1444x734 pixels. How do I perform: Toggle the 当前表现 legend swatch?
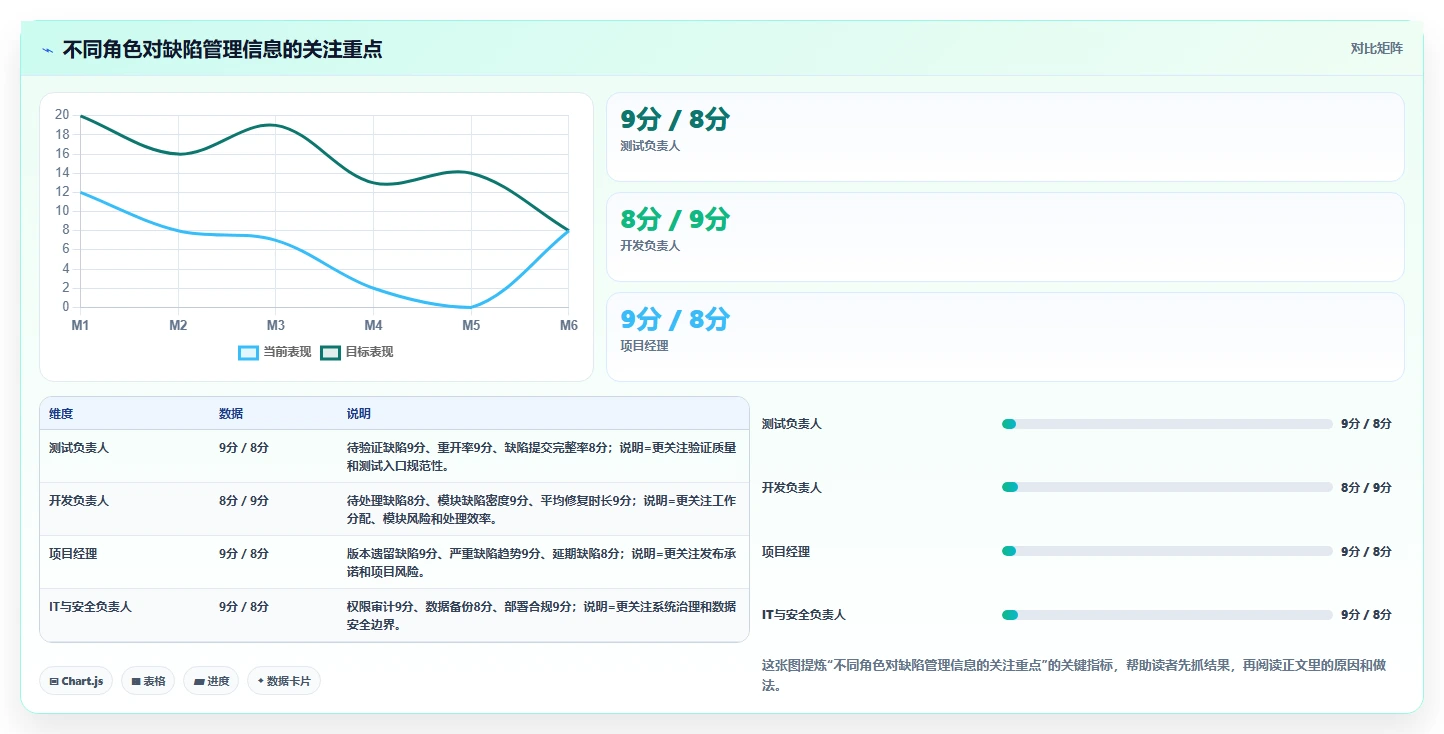click(x=249, y=352)
